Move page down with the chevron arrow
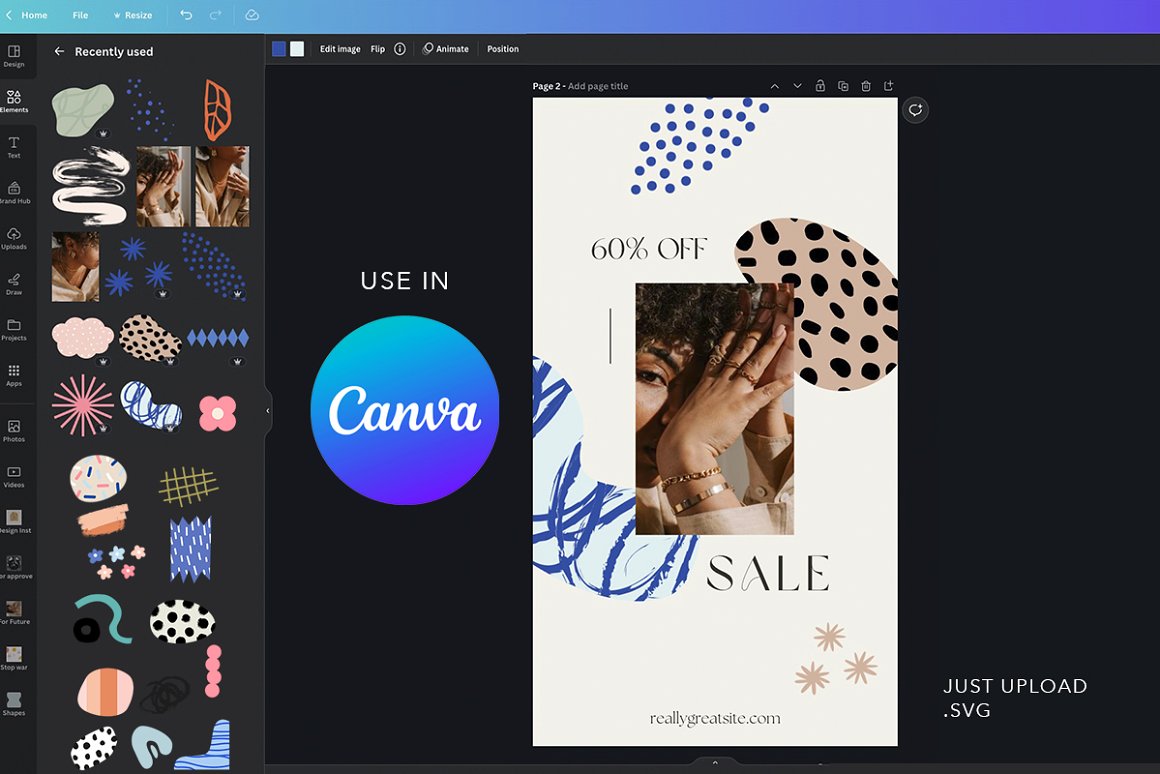The height and width of the screenshot is (774, 1160). pos(797,86)
